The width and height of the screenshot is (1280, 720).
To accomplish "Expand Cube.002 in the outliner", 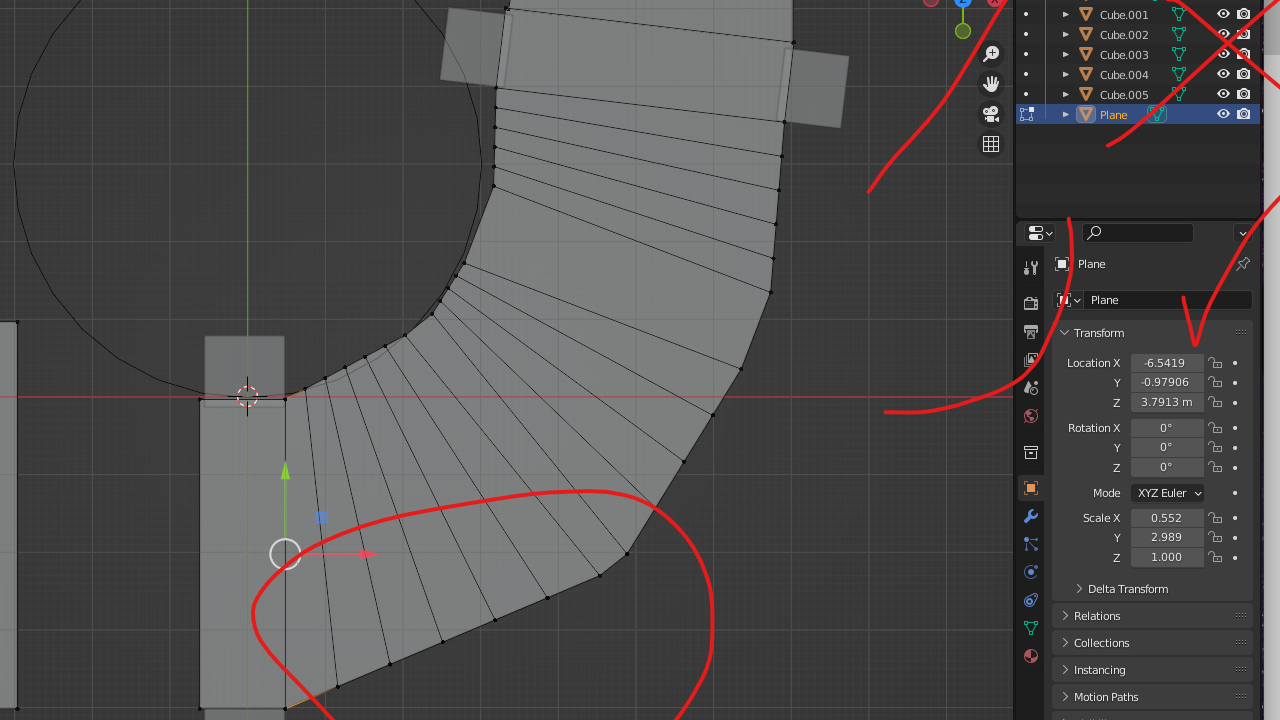I will tap(1066, 34).
